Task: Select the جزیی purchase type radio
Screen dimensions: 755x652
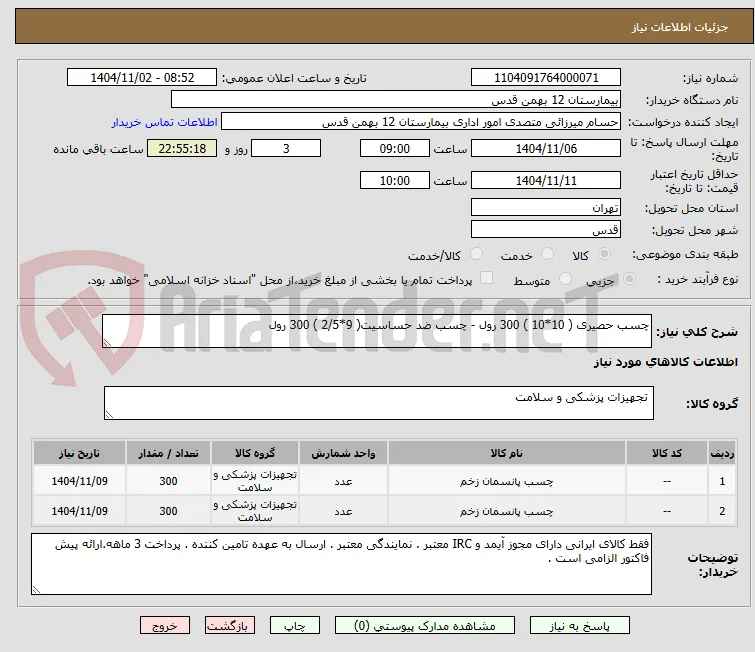Action: (x=629, y=279)
